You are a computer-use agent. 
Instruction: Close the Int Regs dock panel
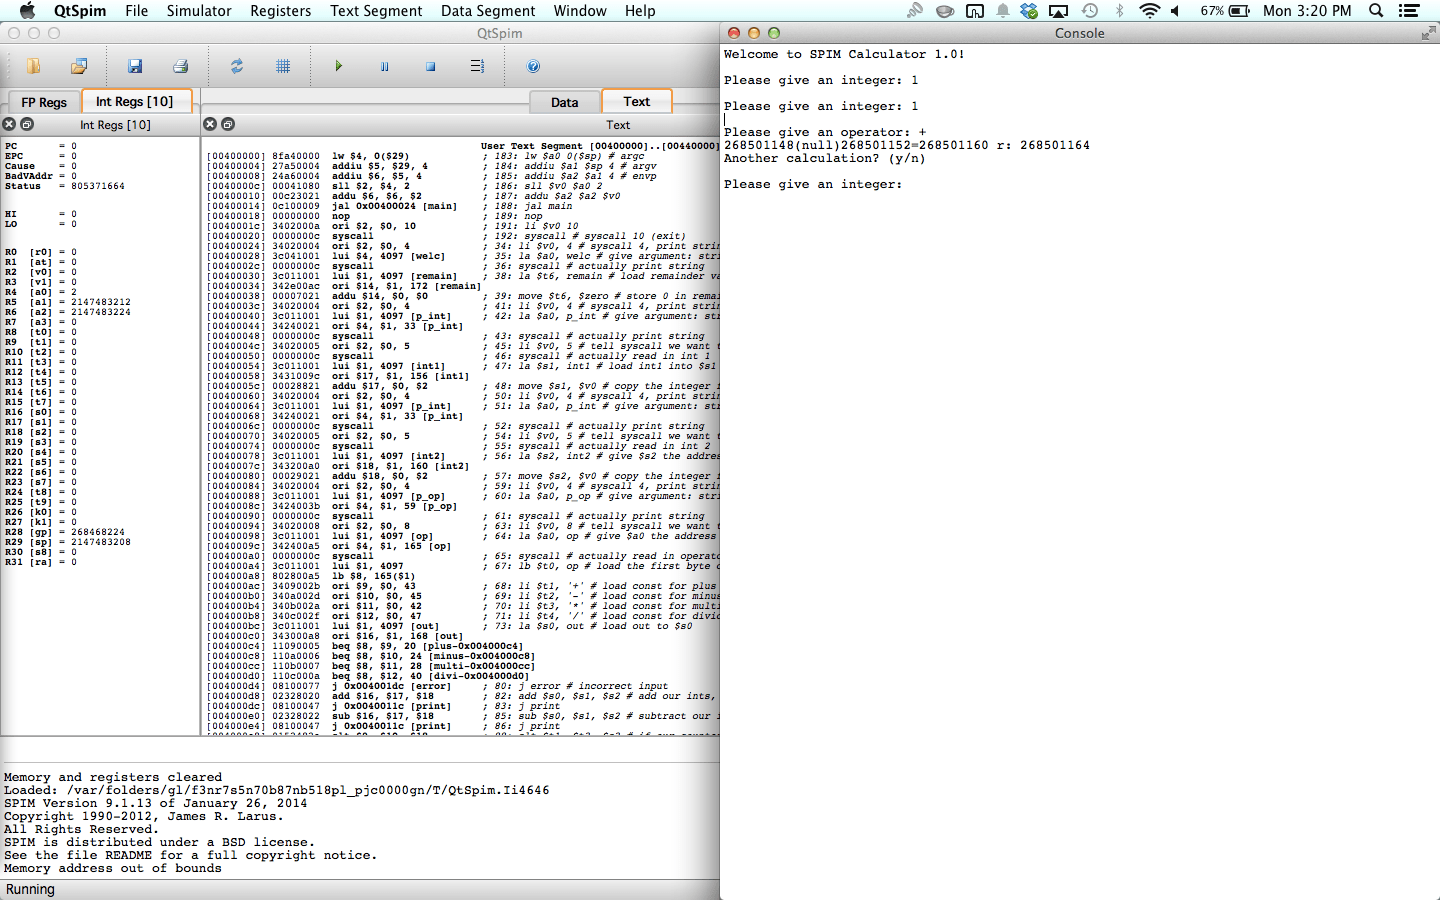(9, 124)
